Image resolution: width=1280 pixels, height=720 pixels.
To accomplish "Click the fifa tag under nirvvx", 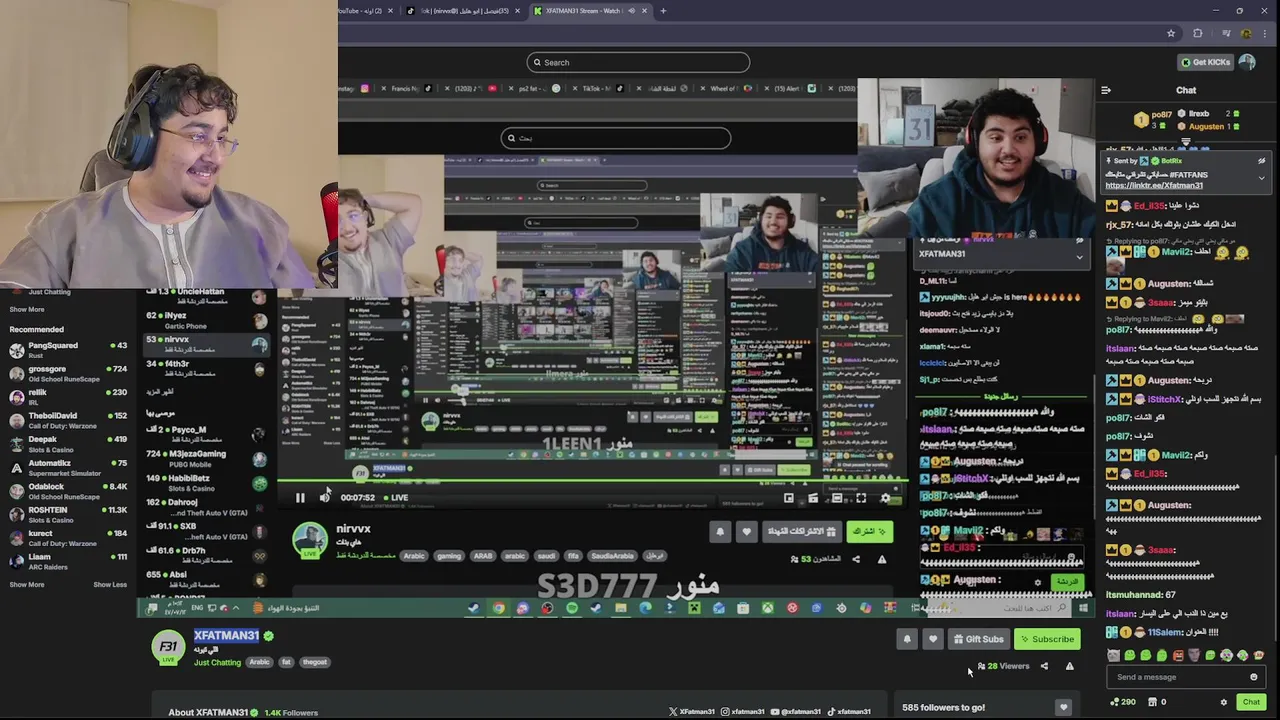I will pos(573,556).
